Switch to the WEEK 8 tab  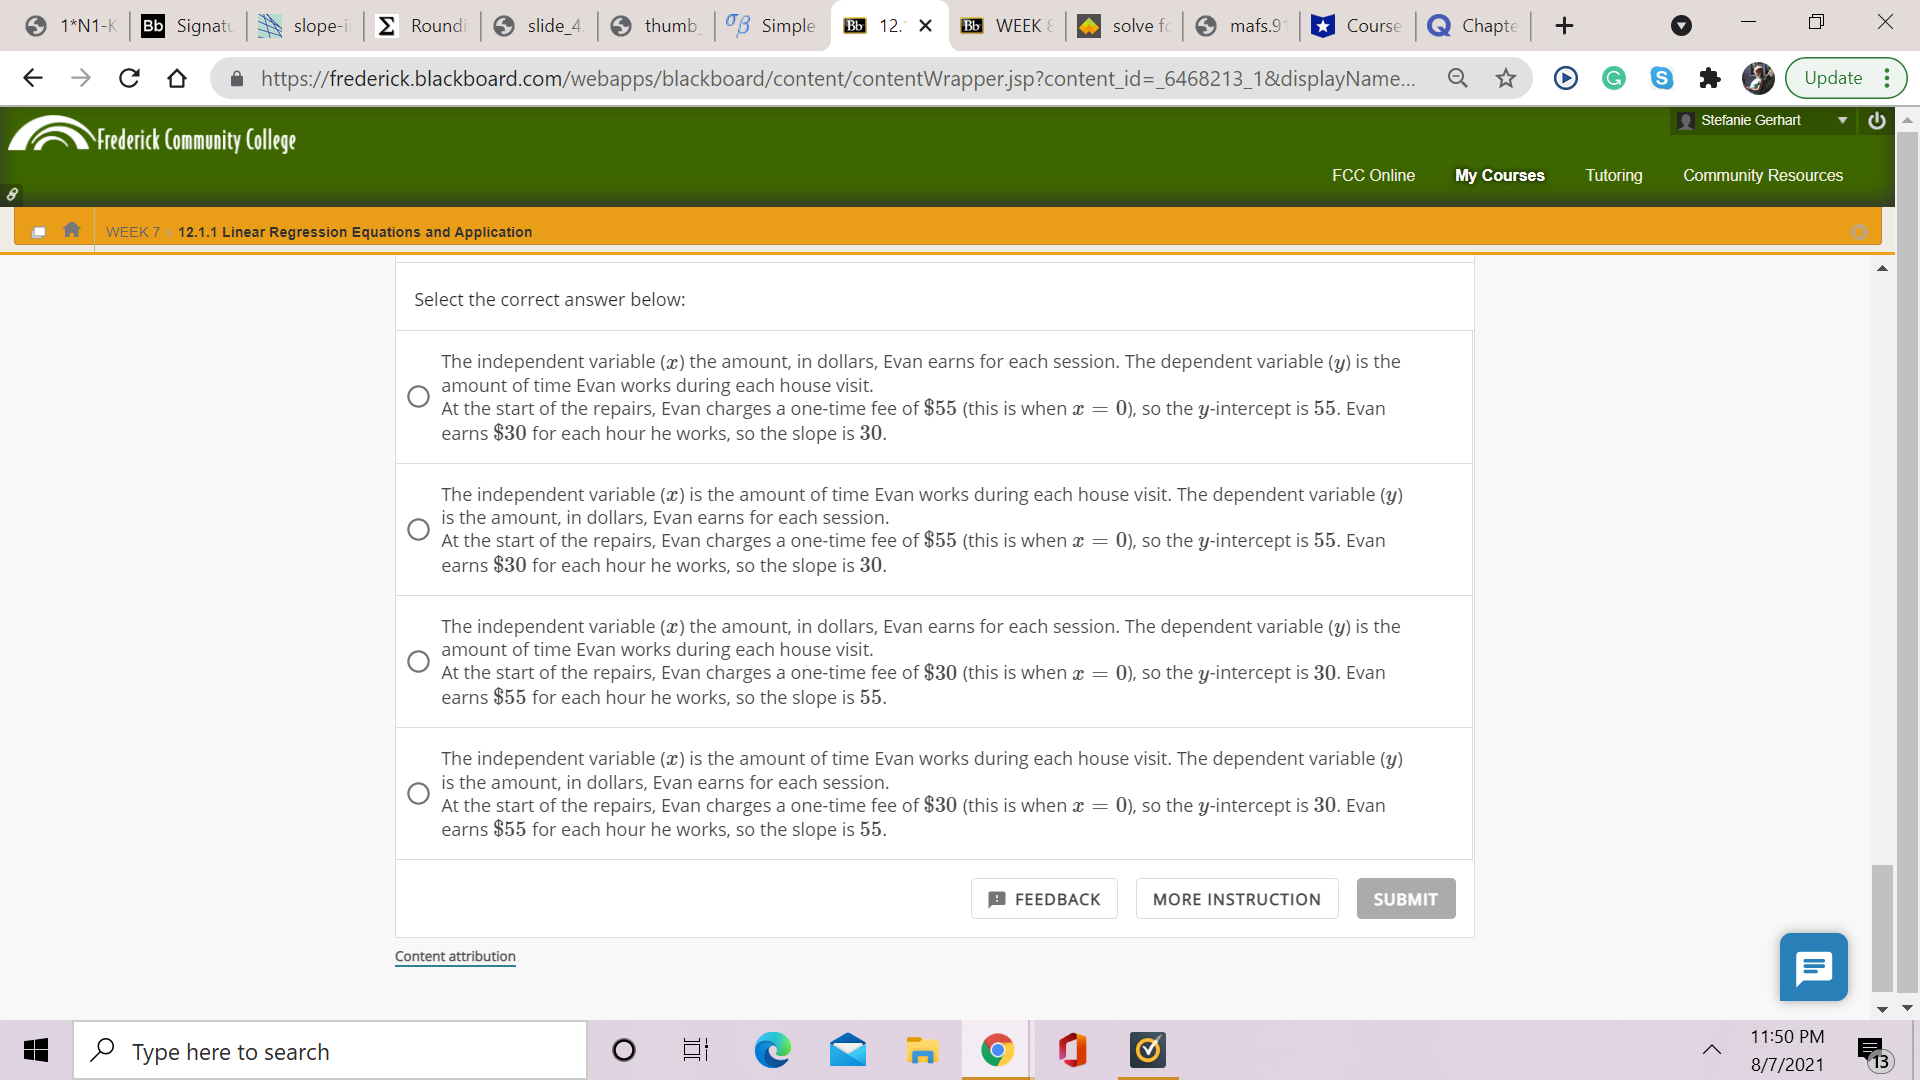tap(1006, 25)
